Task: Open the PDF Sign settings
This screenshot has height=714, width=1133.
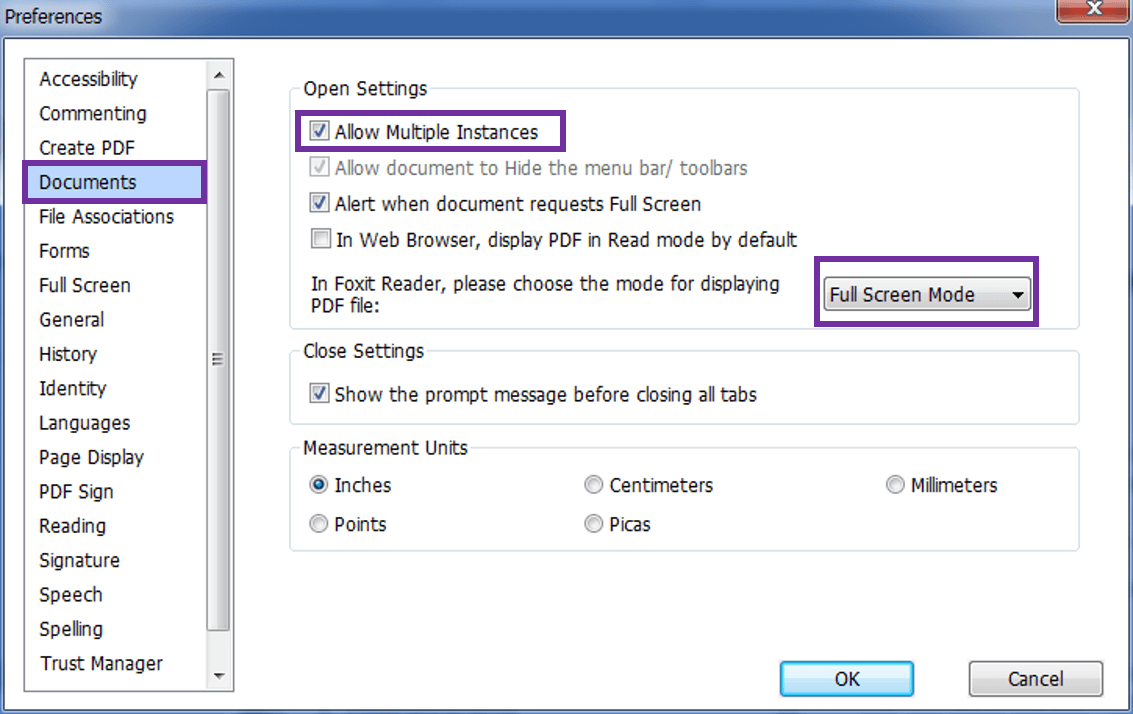Action: point(76,491)
